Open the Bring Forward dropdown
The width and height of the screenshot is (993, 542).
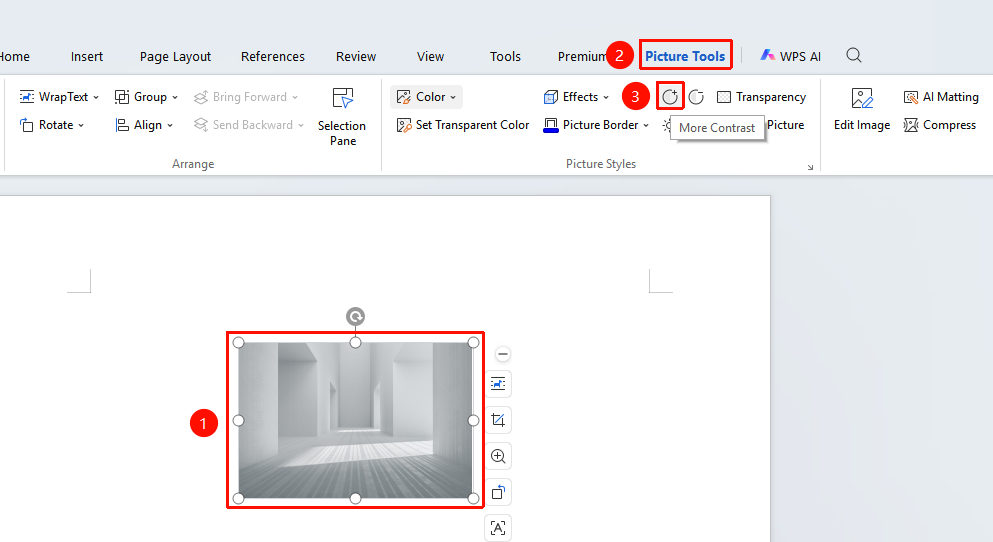(x=246, y=97)
